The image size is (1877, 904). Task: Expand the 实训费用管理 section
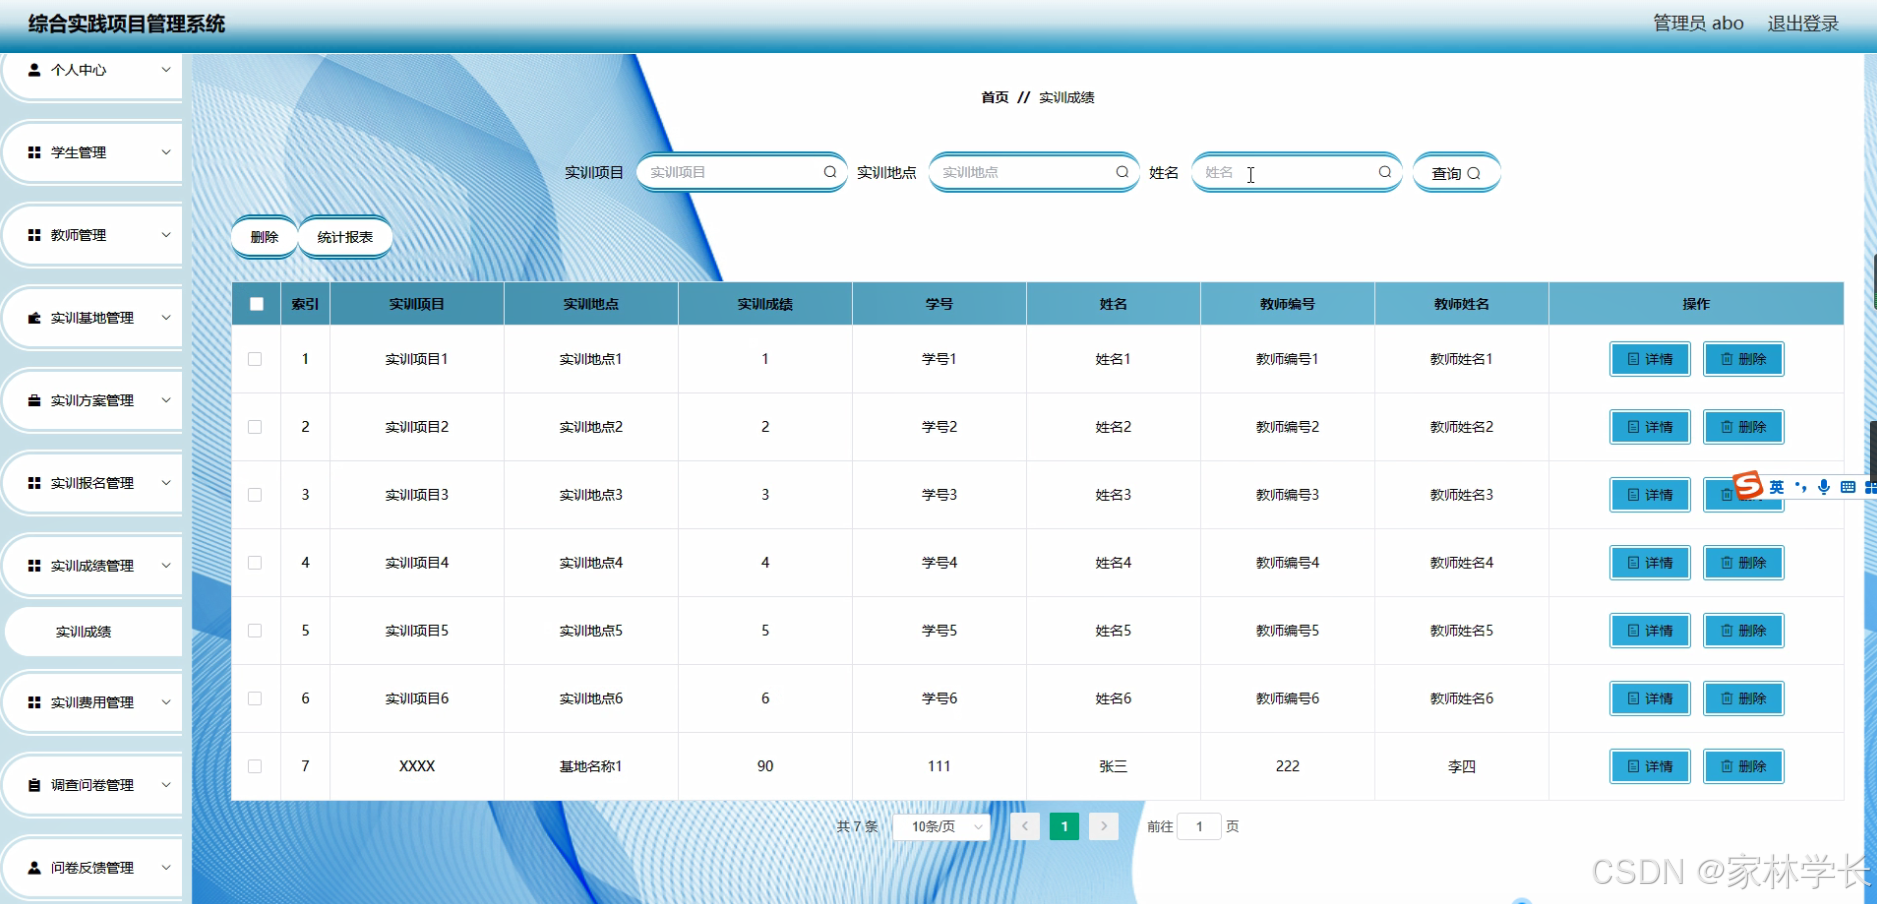[93, 701]
